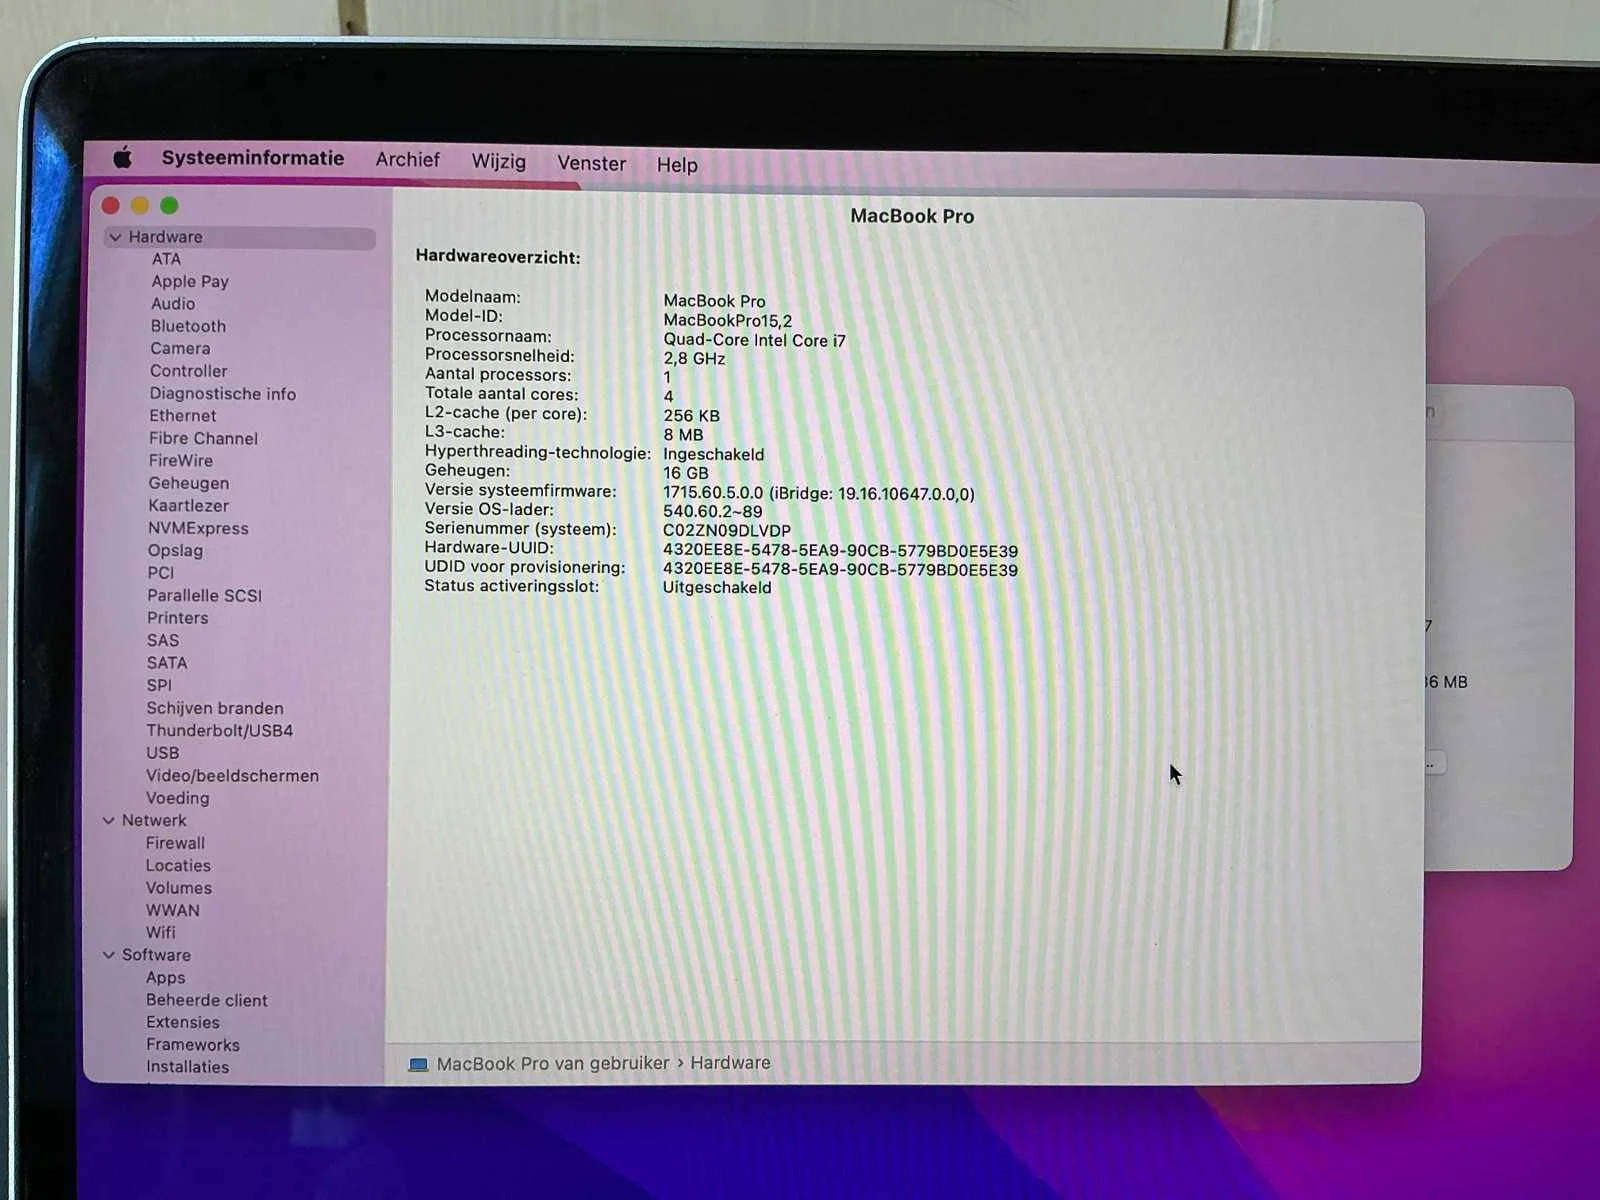Click the serial number C02ZN09DLVDP
This screenshot has height=1200, width=1600.
click(727, 531)
